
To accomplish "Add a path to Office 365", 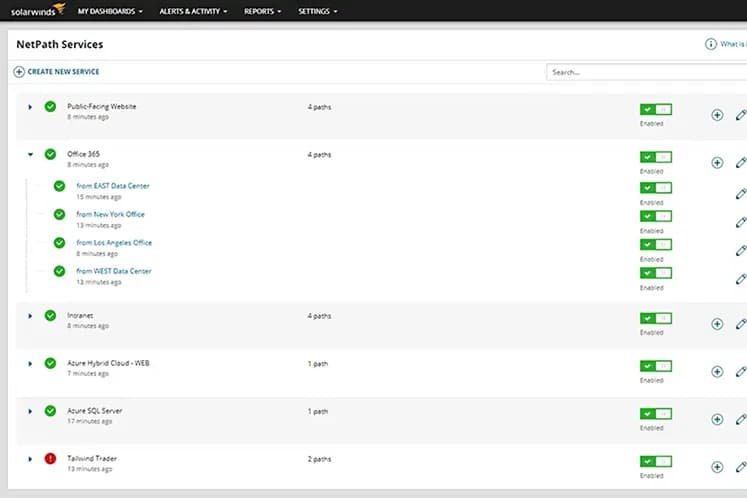I will (717, 163).
